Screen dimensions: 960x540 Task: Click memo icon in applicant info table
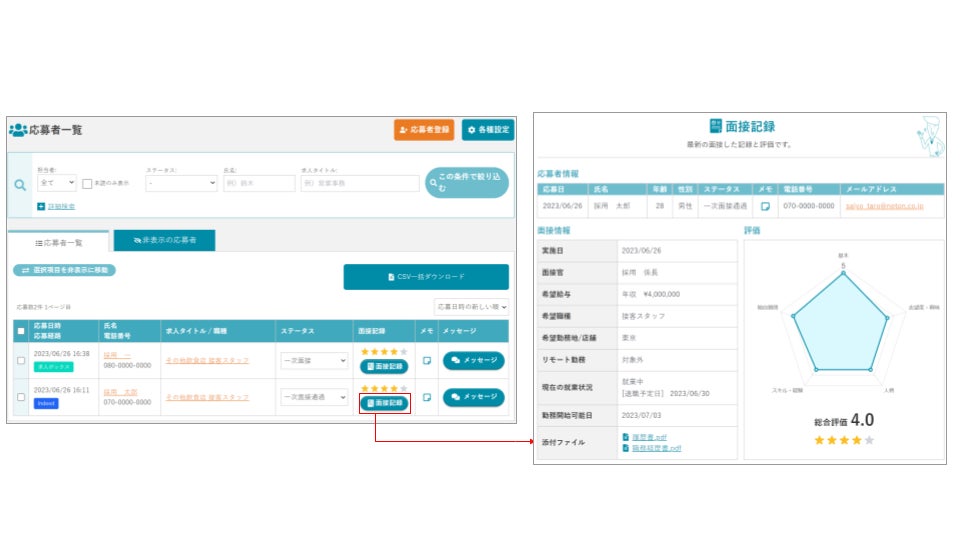(x=765, y=206)
